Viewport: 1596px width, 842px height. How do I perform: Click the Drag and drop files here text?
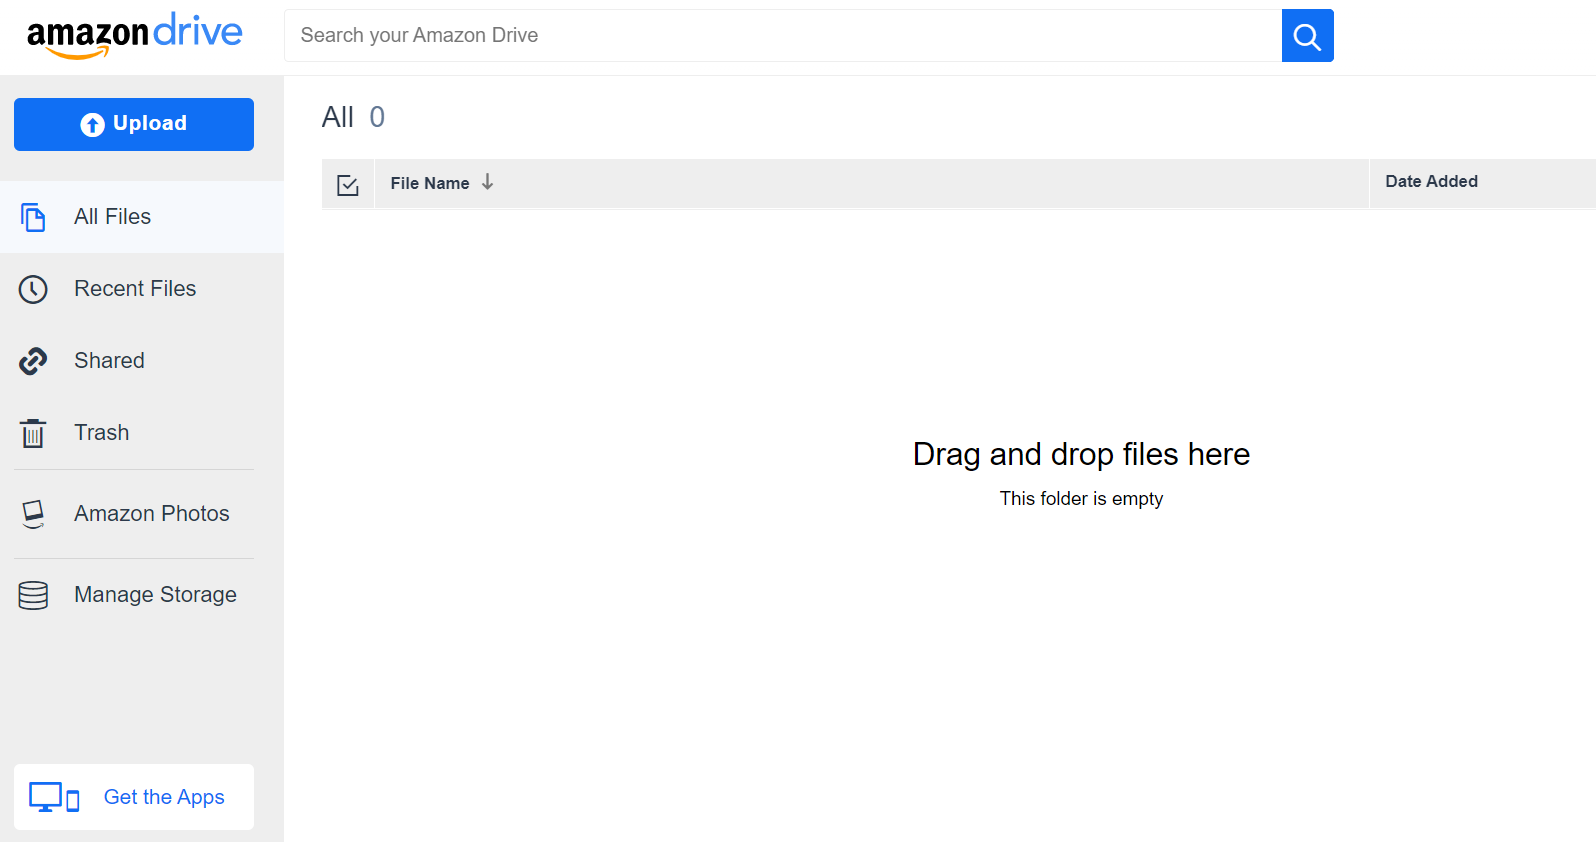pyautogui.click(x=1081, y=454)
